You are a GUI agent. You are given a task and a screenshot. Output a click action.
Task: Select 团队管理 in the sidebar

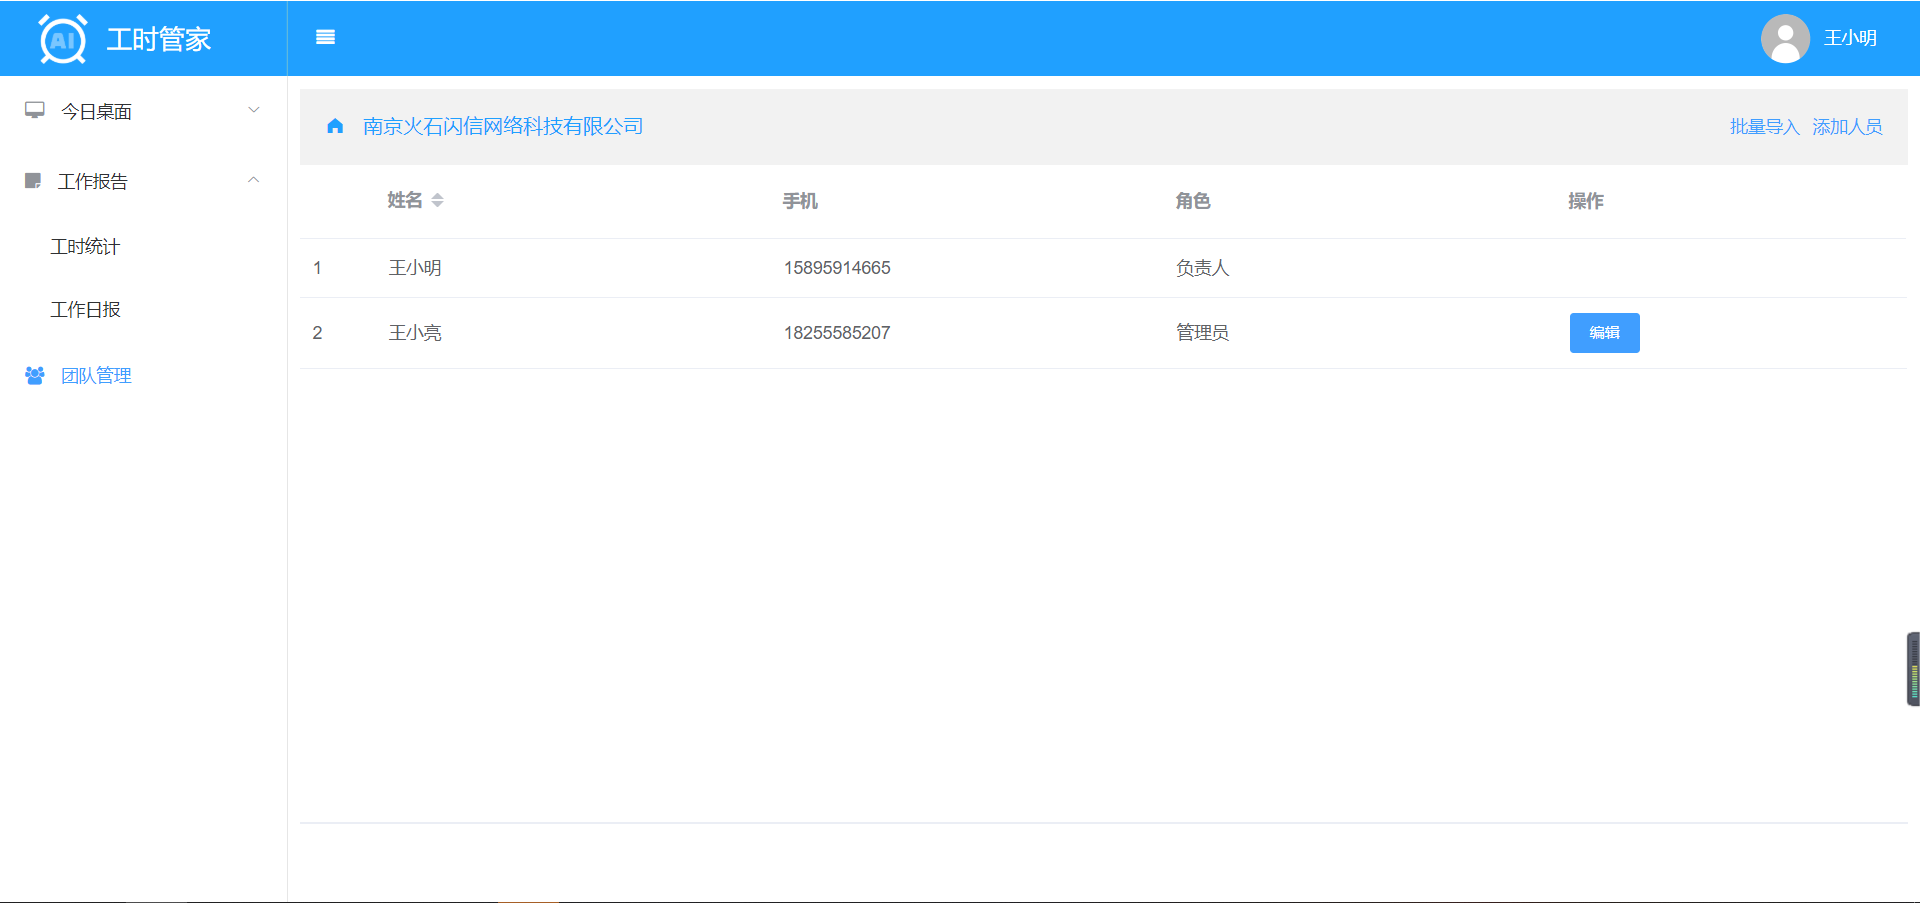(96, 376)
